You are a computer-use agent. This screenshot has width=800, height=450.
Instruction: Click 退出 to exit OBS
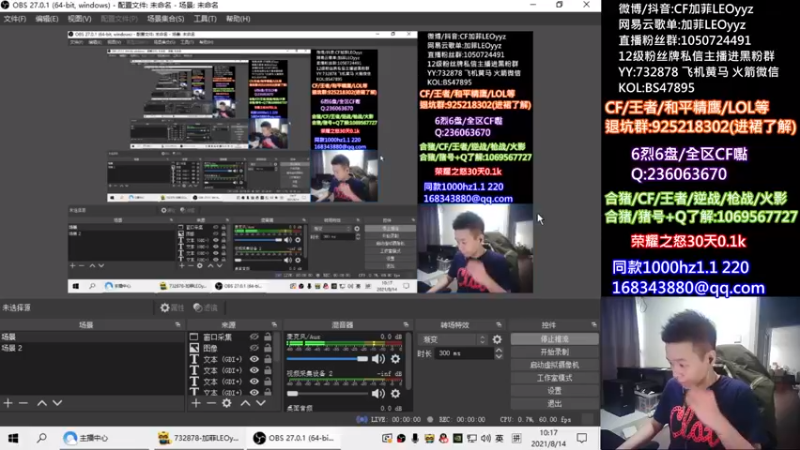[x=555, y=404]
